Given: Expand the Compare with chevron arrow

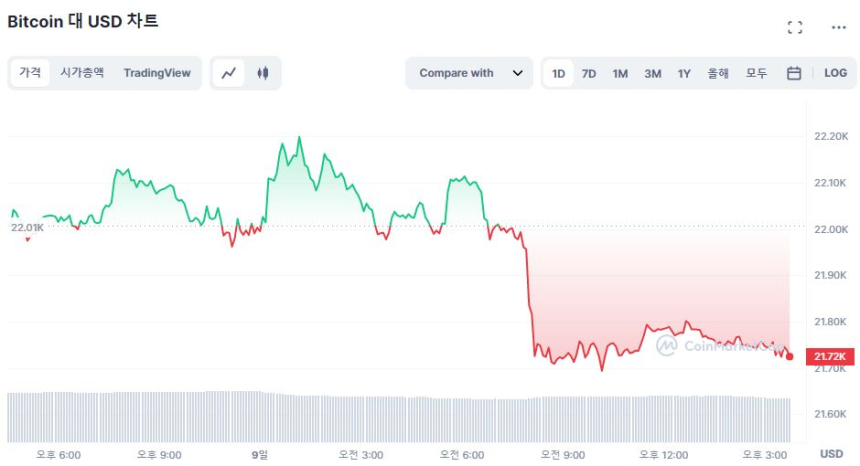Looking at the screenshot, I should click(x=517, y=73).
